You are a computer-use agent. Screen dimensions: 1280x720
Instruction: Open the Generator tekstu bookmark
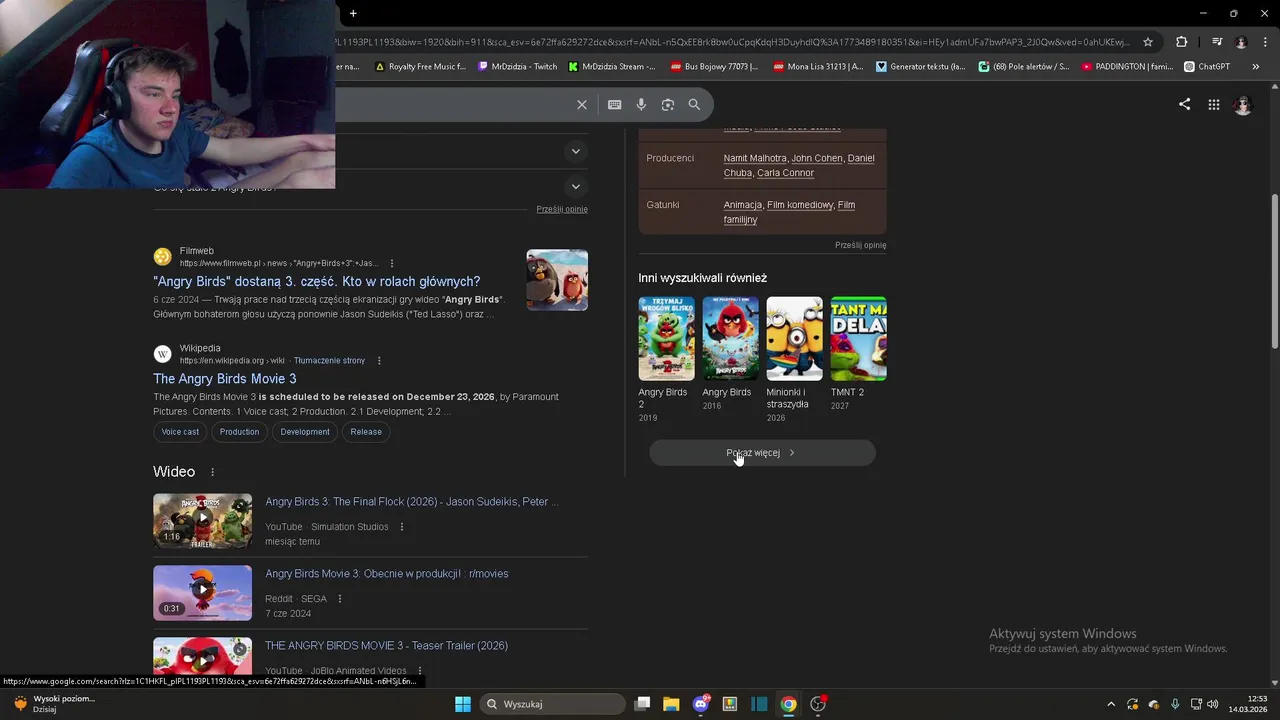pos(921,67)
